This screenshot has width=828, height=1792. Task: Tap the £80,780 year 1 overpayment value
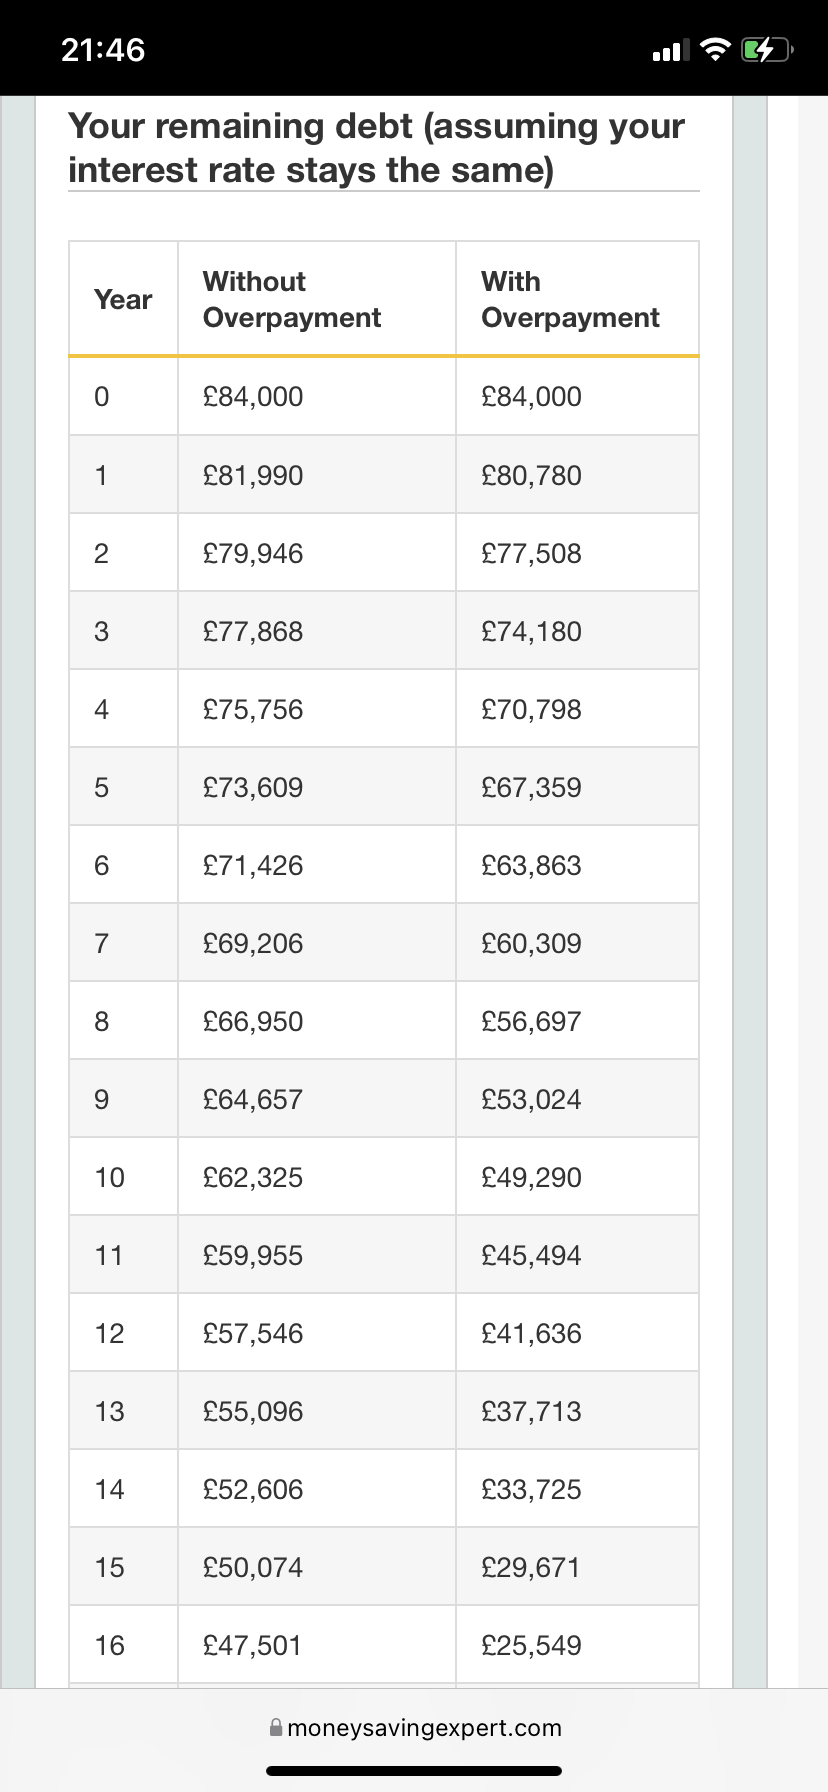pos(531,475)
